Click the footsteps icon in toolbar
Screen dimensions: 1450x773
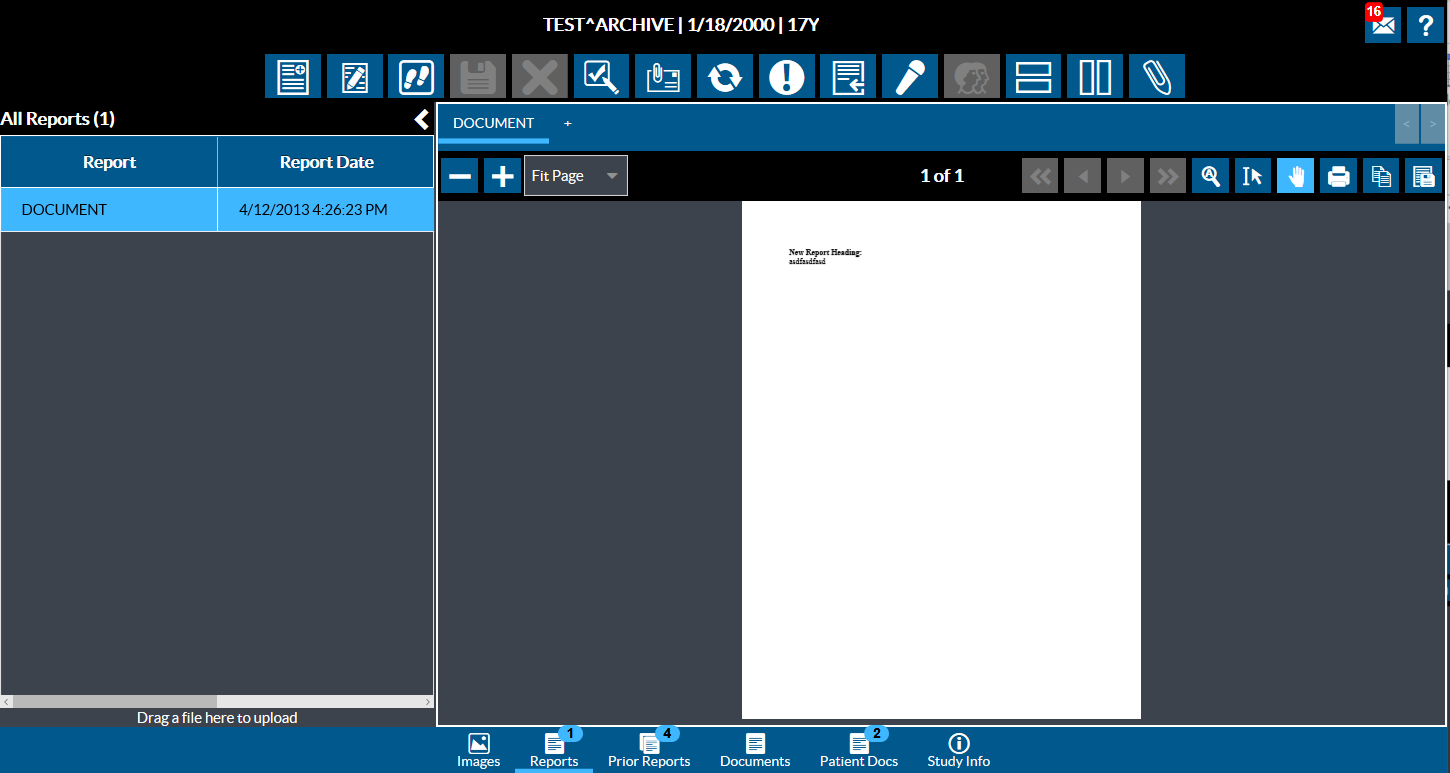416,76
